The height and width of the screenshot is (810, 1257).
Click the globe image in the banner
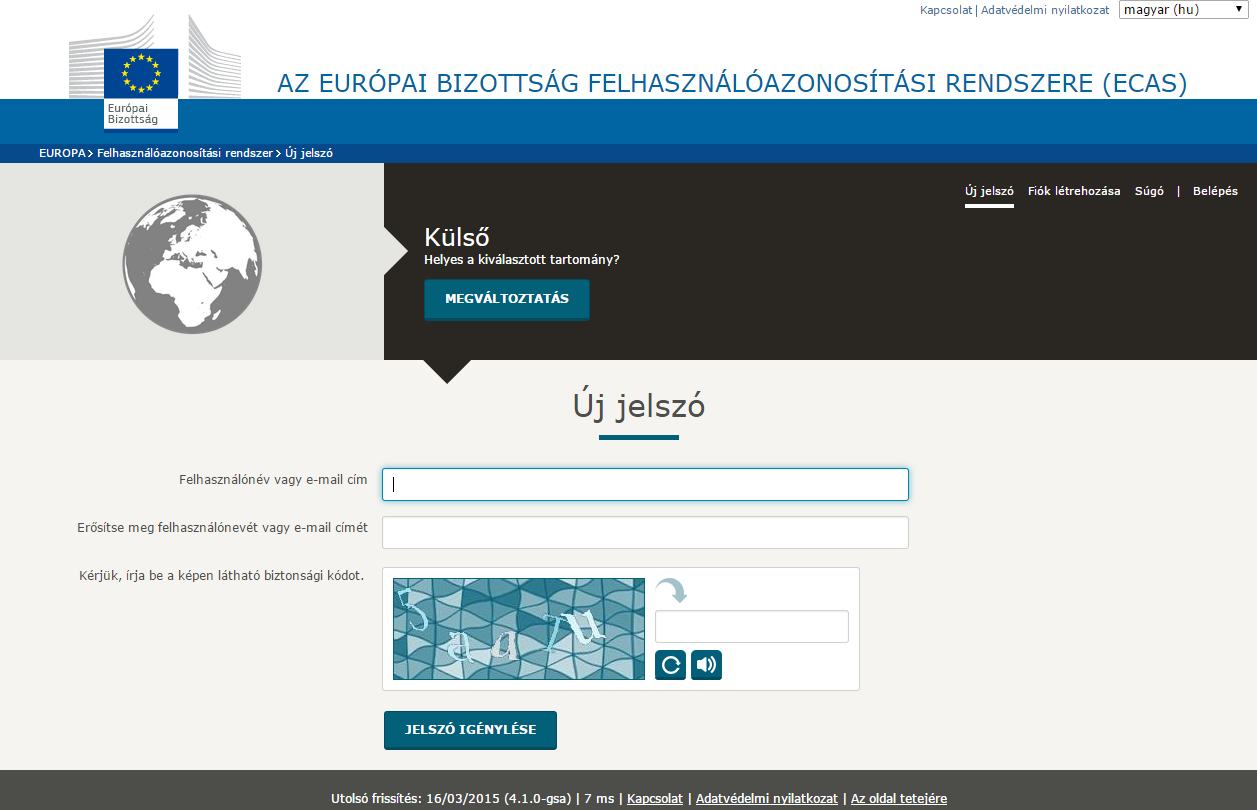(192, 264)
